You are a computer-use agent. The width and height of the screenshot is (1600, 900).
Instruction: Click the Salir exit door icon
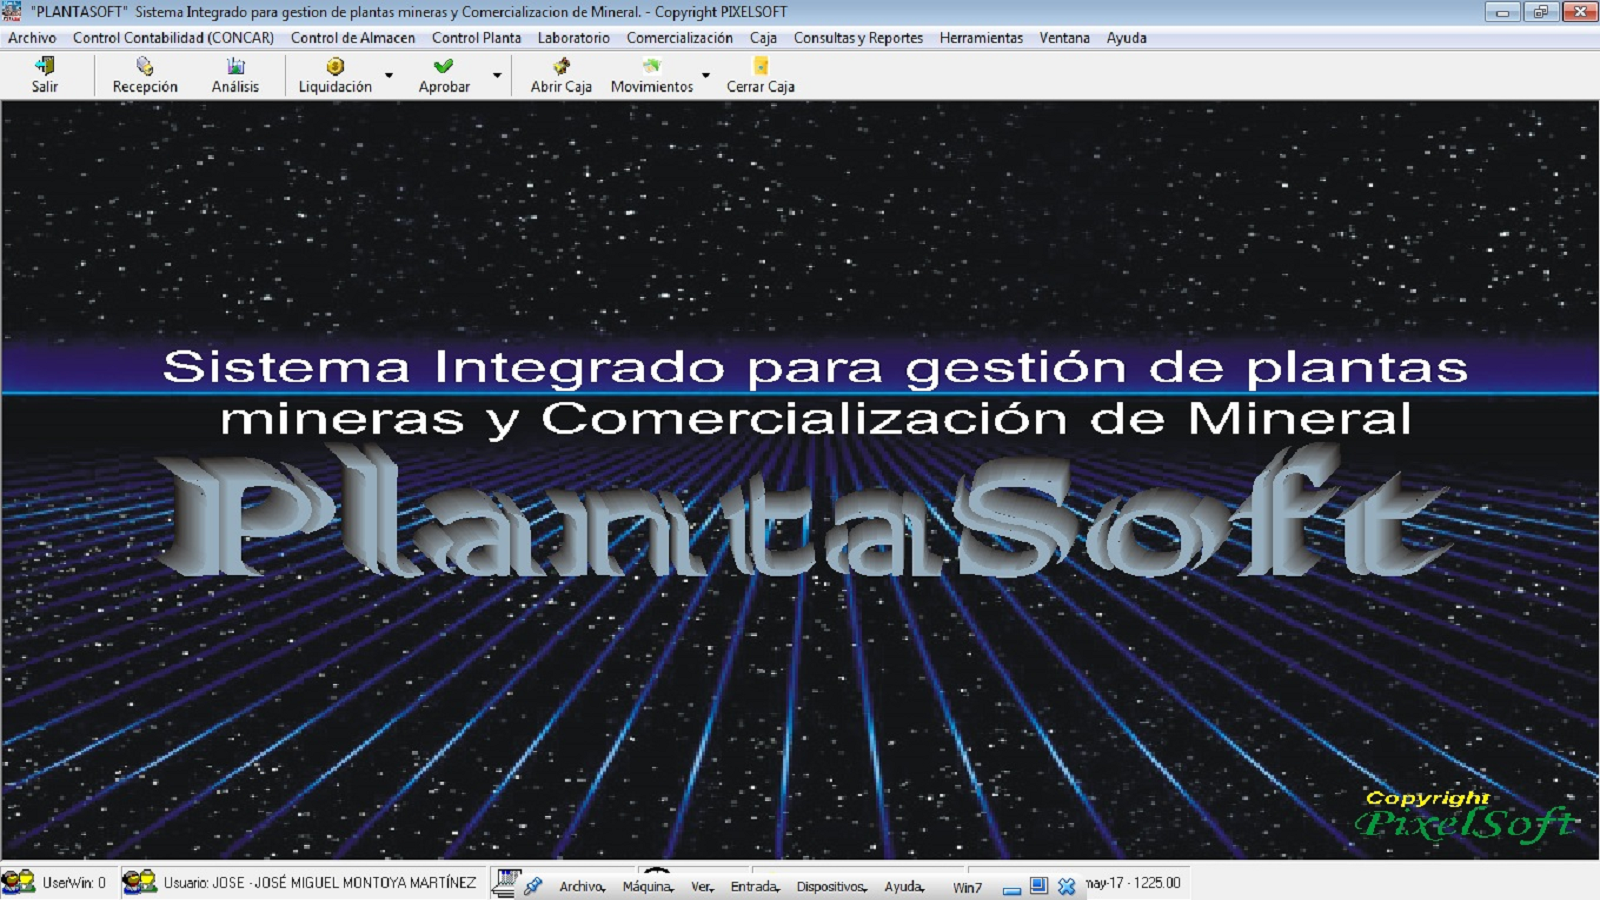[44, 66]
